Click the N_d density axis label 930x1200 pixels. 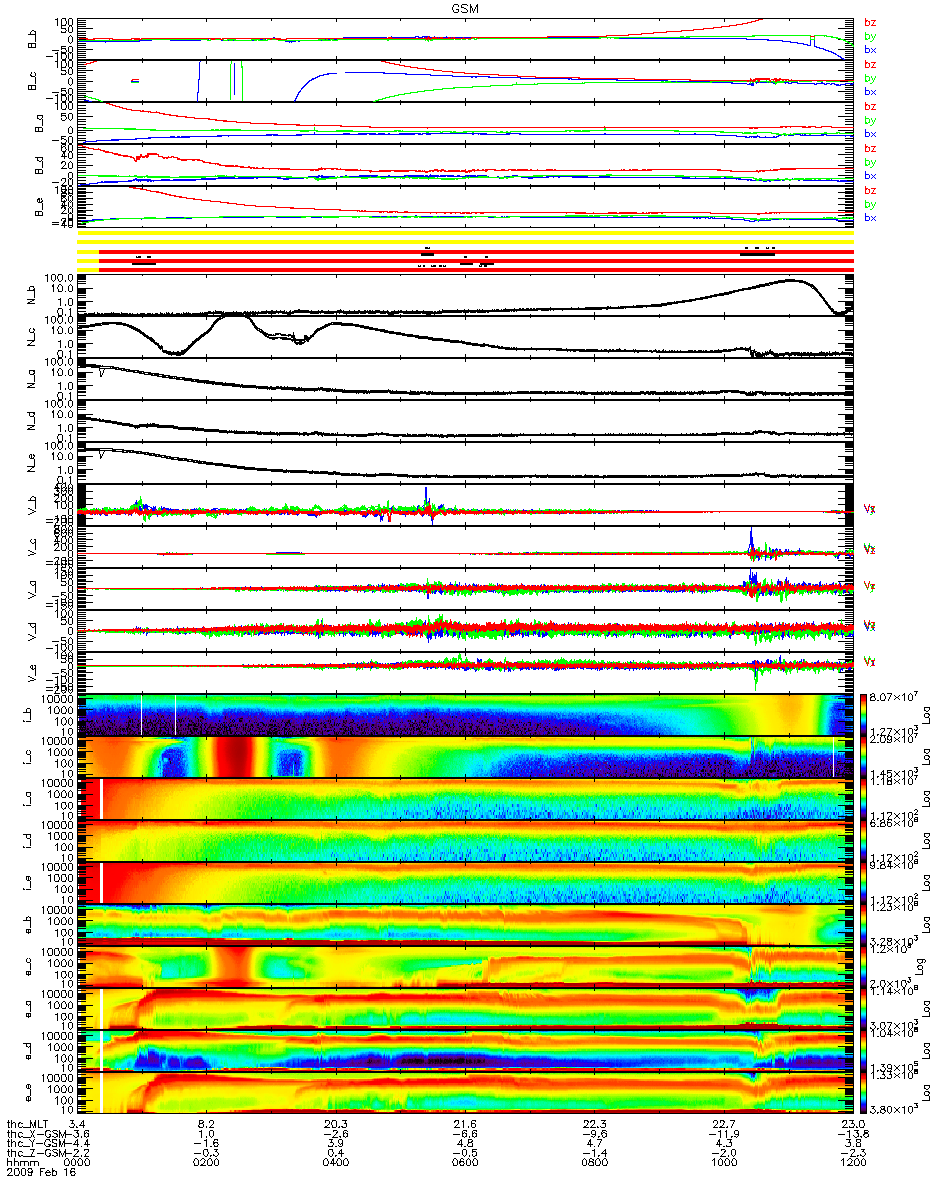[30, 422]
